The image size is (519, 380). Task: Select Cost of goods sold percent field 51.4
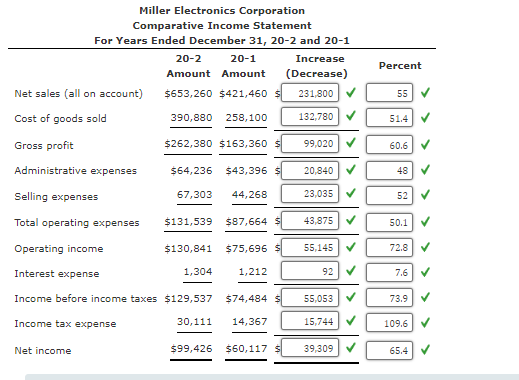(389, 118)
